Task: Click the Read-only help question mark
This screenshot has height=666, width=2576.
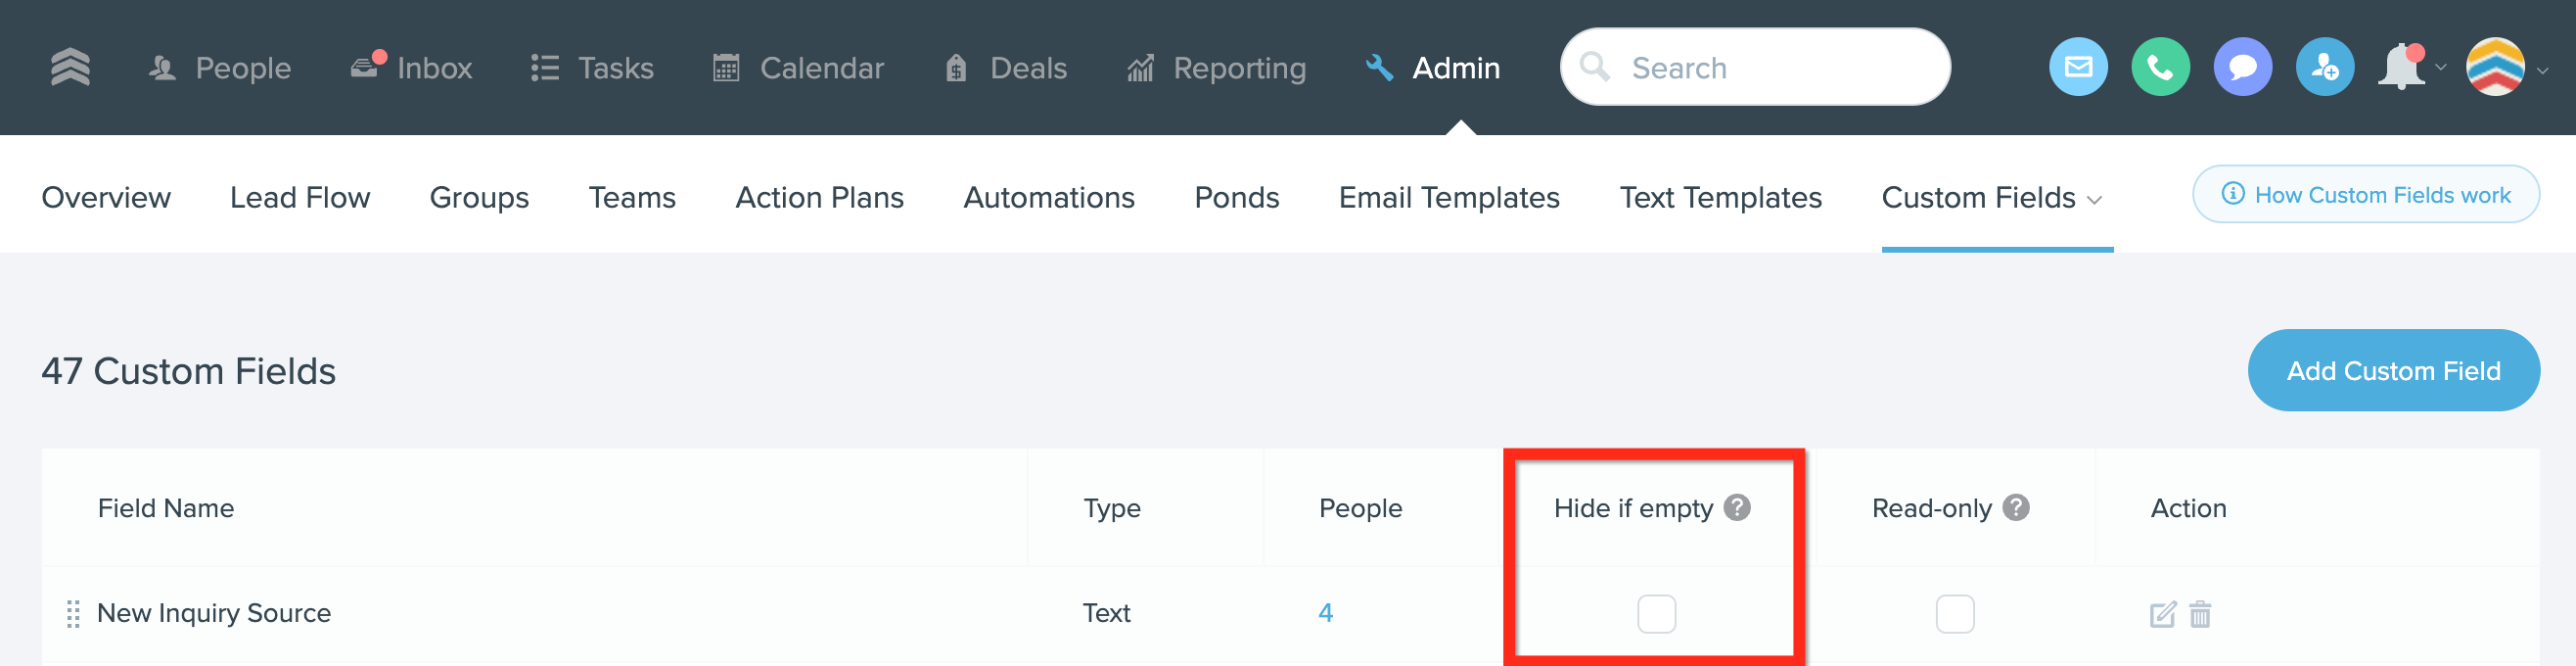Action: pos(2017,508)
